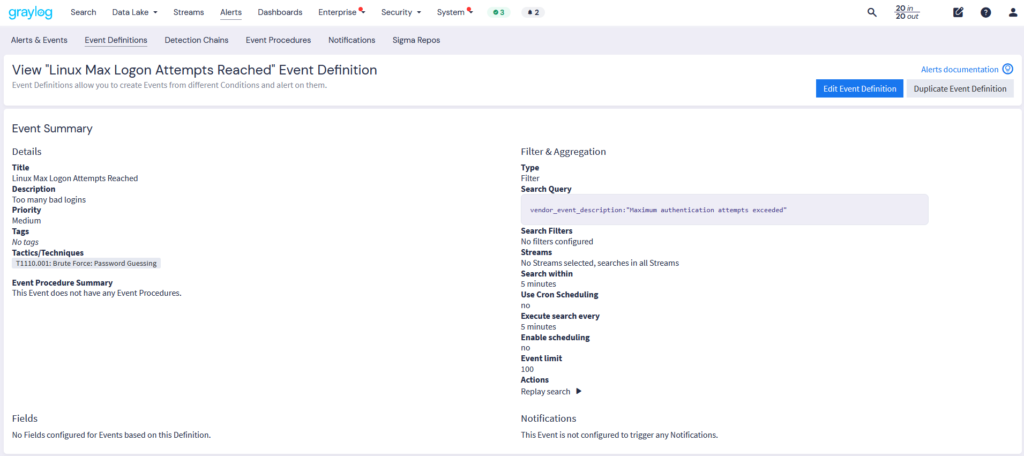Image resolution: width=1024 pixels, height=456 pixels.
Task: Switch to Alerts & Events tab
Action: coord(39,40)
